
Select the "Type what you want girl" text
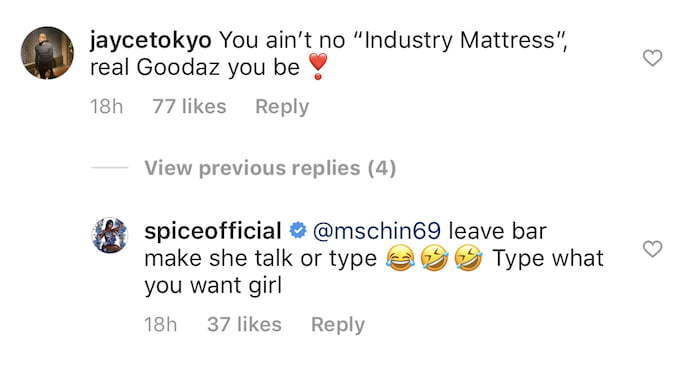tap(374, 272)
